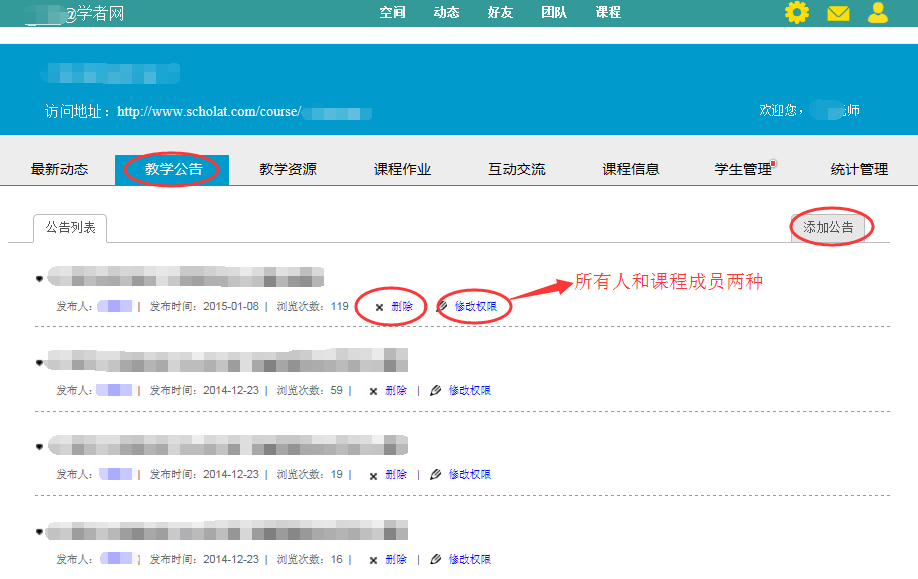Click the pencil icon for the 59-view announcement
This screenshot has height=579, width=918.
point(435,391)
